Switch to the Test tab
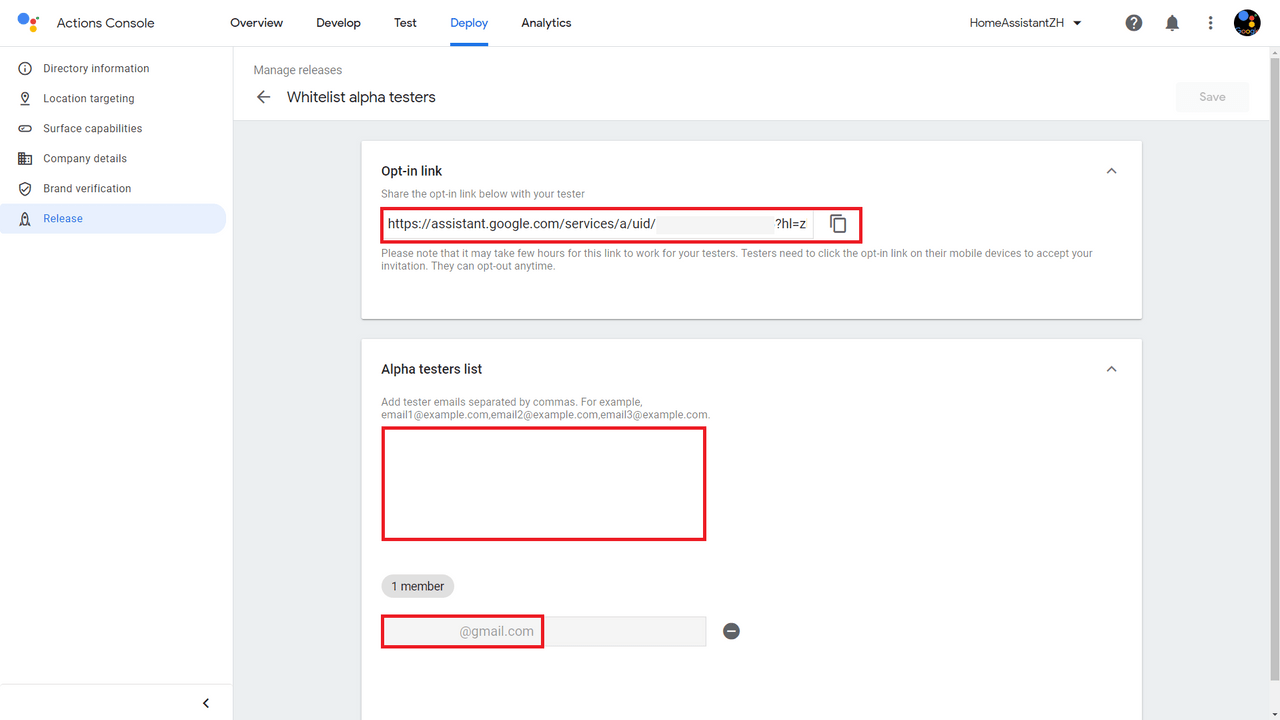 tap(405, 23)
